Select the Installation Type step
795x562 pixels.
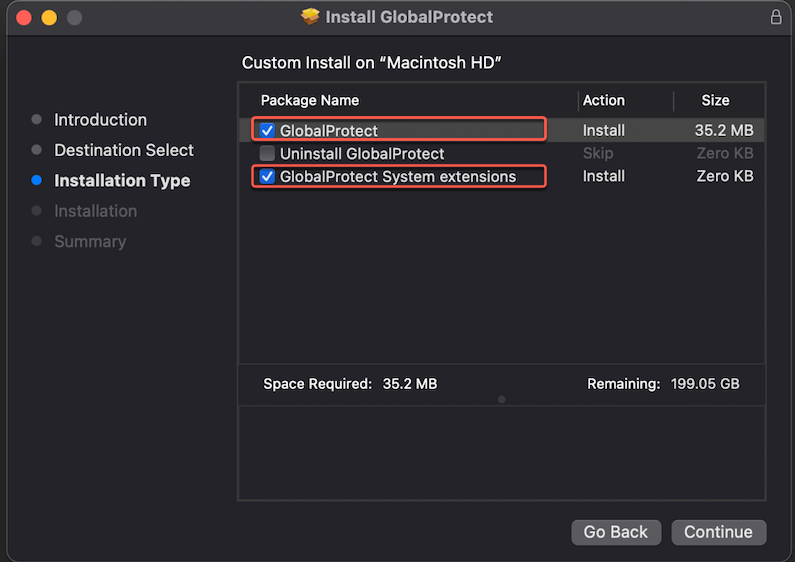pos(122,181)
